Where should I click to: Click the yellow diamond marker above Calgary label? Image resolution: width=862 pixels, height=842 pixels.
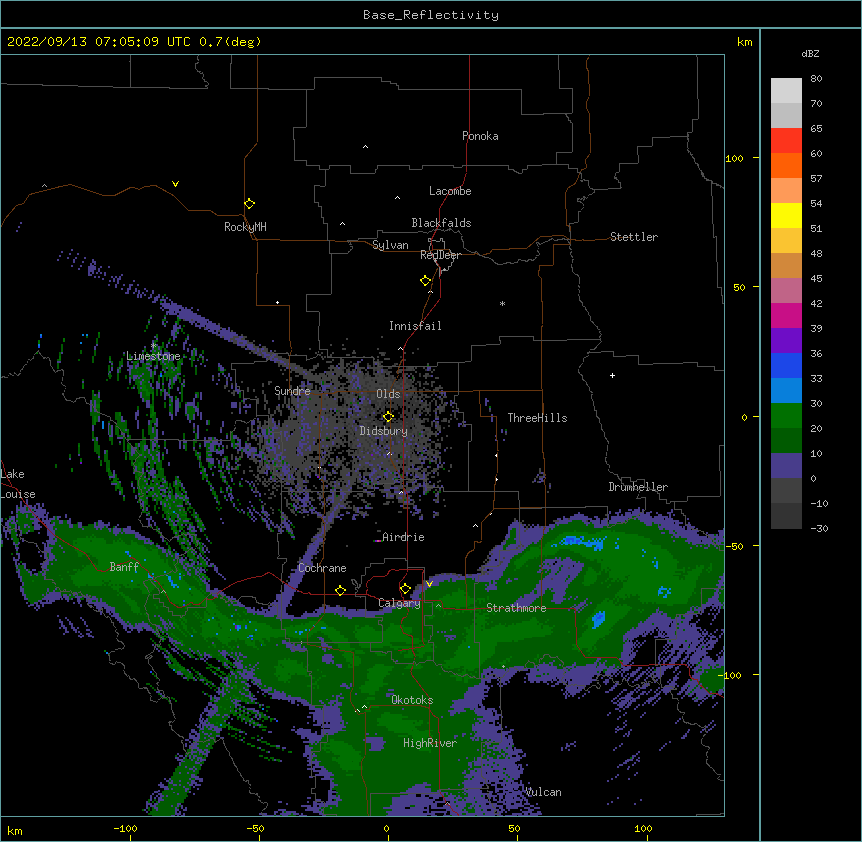405,589
